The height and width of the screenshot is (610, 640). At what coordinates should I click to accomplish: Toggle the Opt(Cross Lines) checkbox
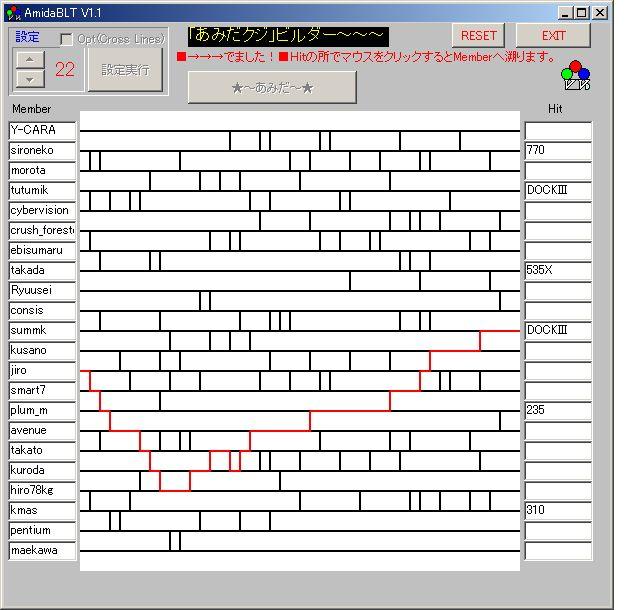pyautogui.click(x=67, y=39)
